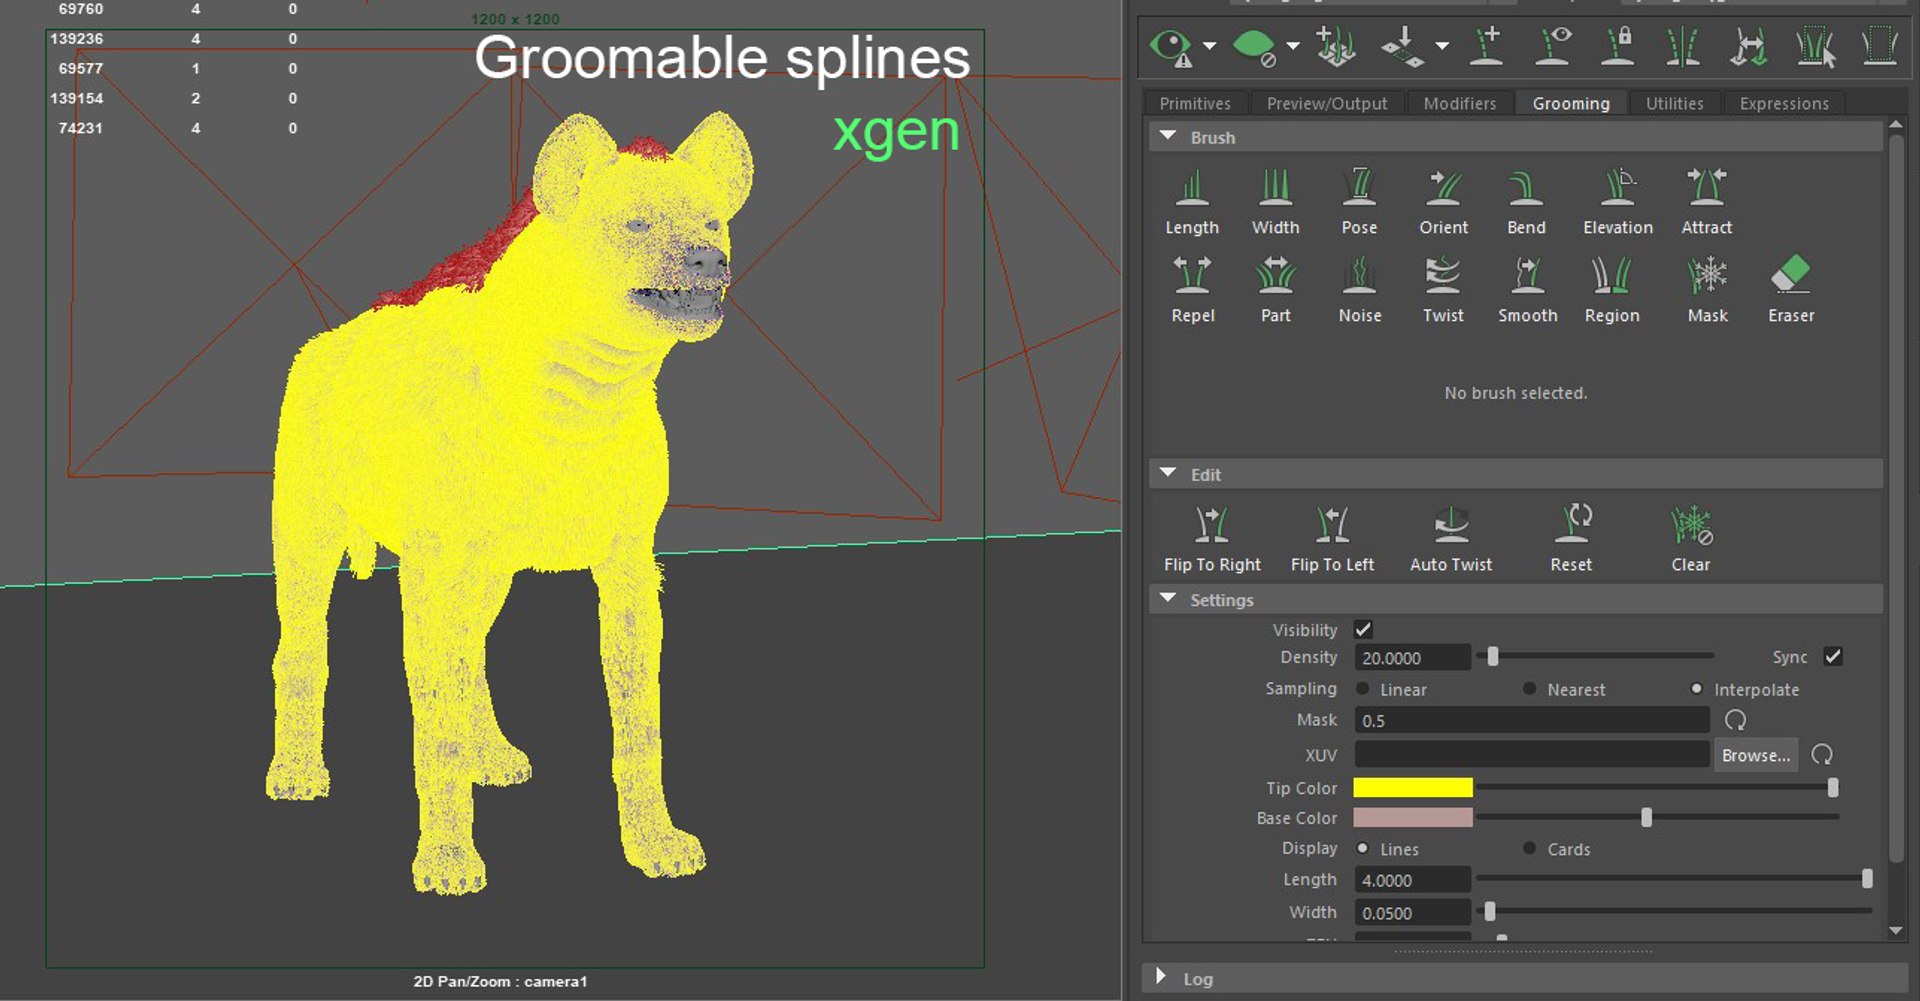1920x1001 pixels.
Task: Select the Length grooming brush
Action: [1192, 202]
